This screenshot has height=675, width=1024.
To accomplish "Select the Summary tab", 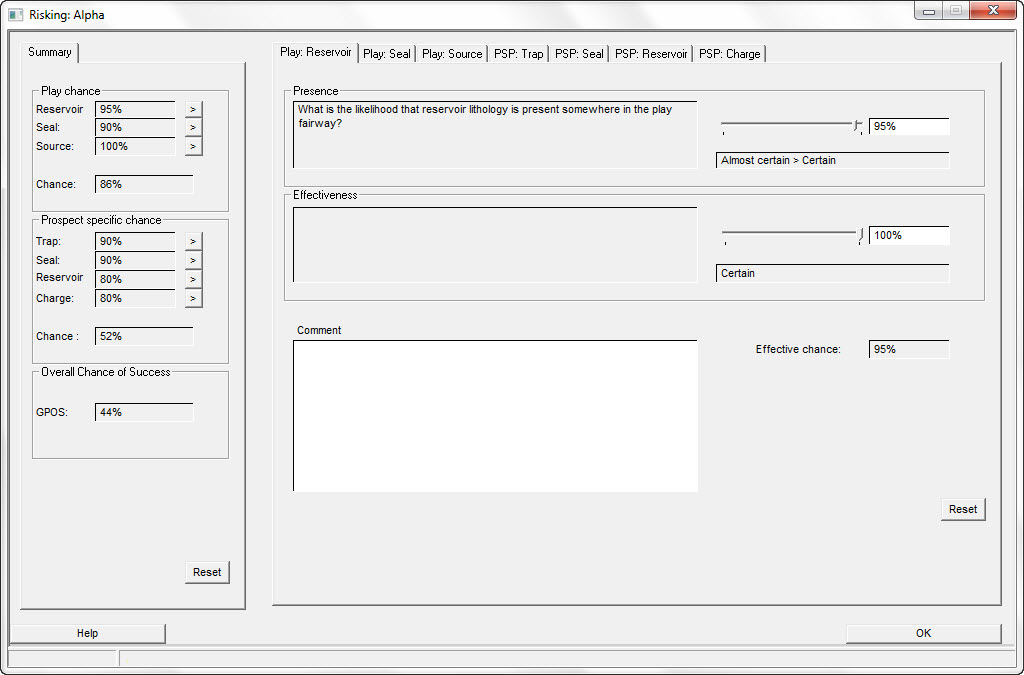I will [50, 52].
